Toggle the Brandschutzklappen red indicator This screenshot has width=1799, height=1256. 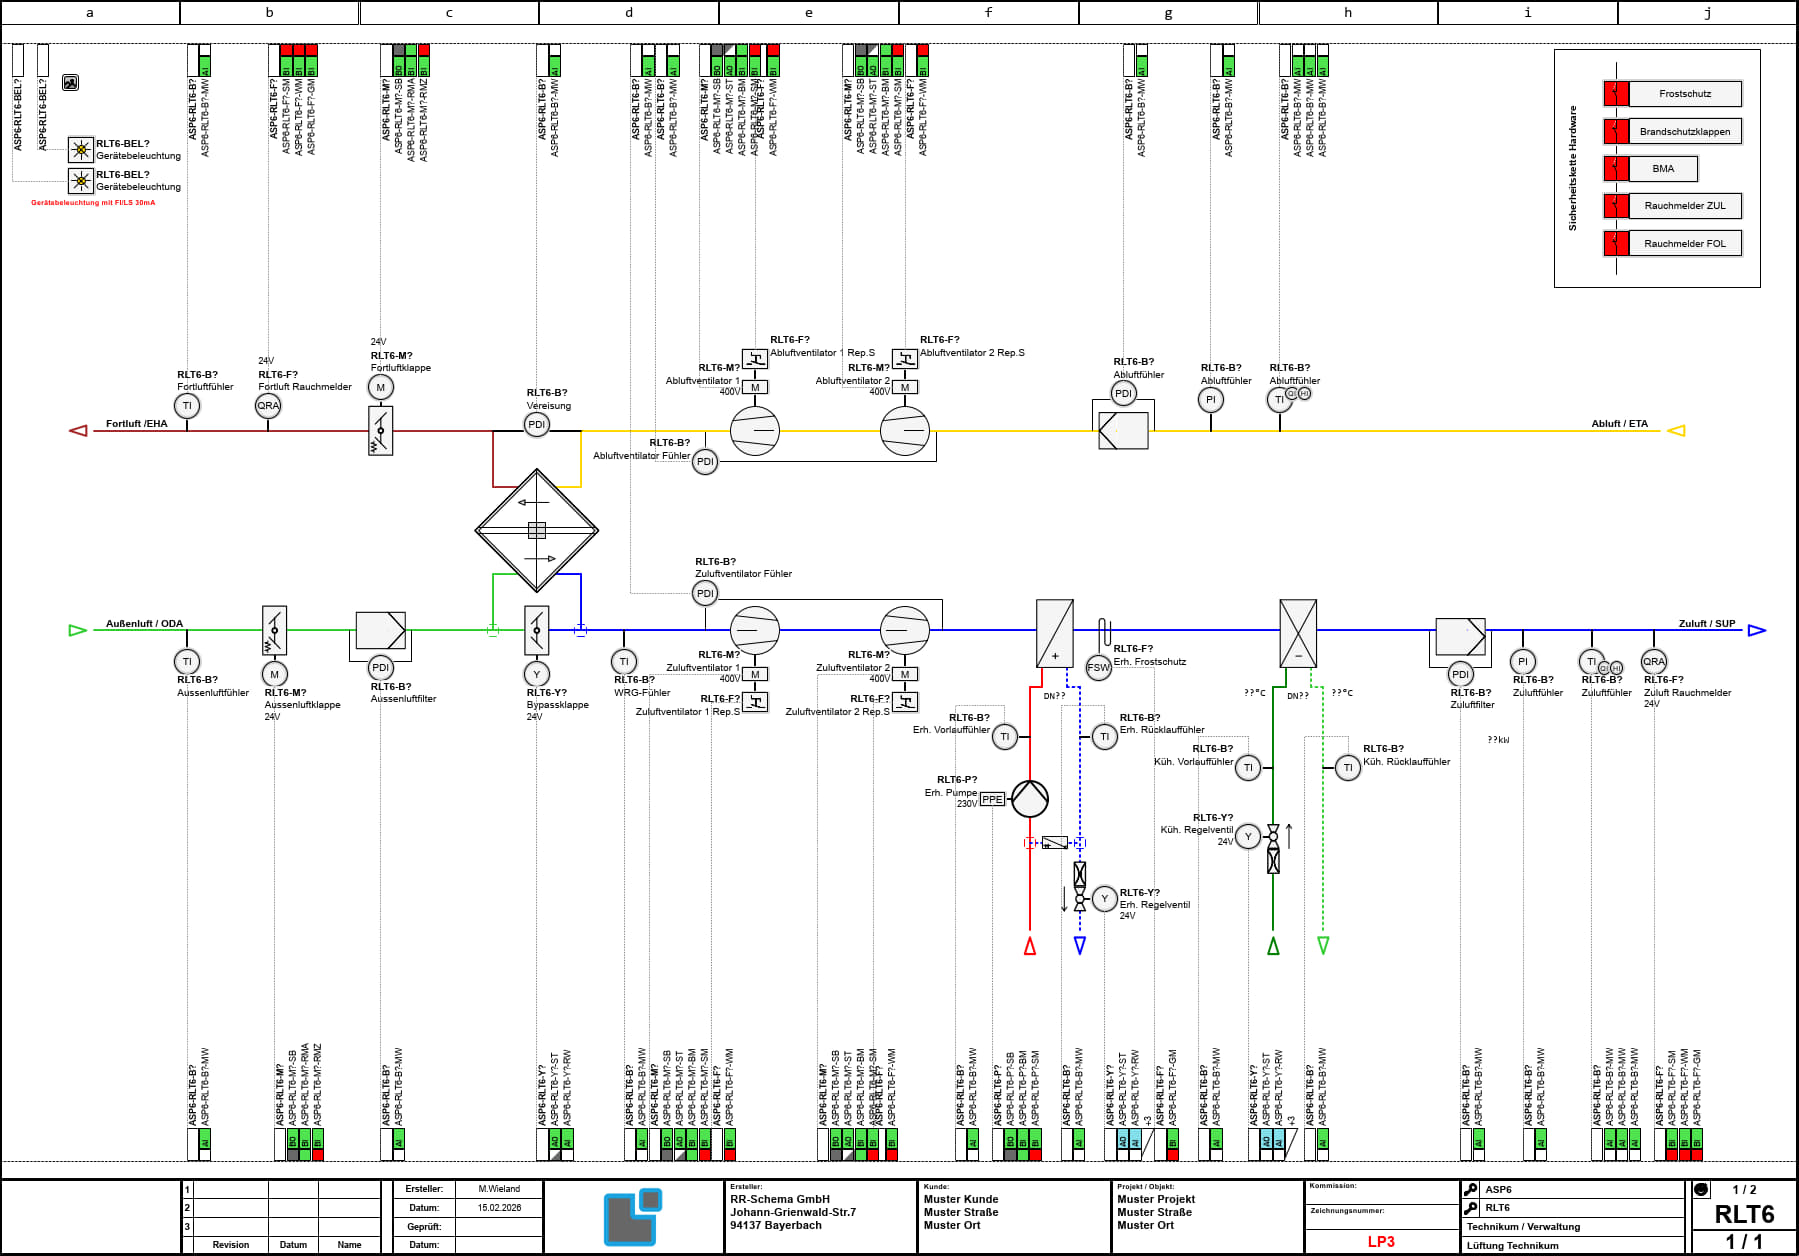[x=1616, y=131]
